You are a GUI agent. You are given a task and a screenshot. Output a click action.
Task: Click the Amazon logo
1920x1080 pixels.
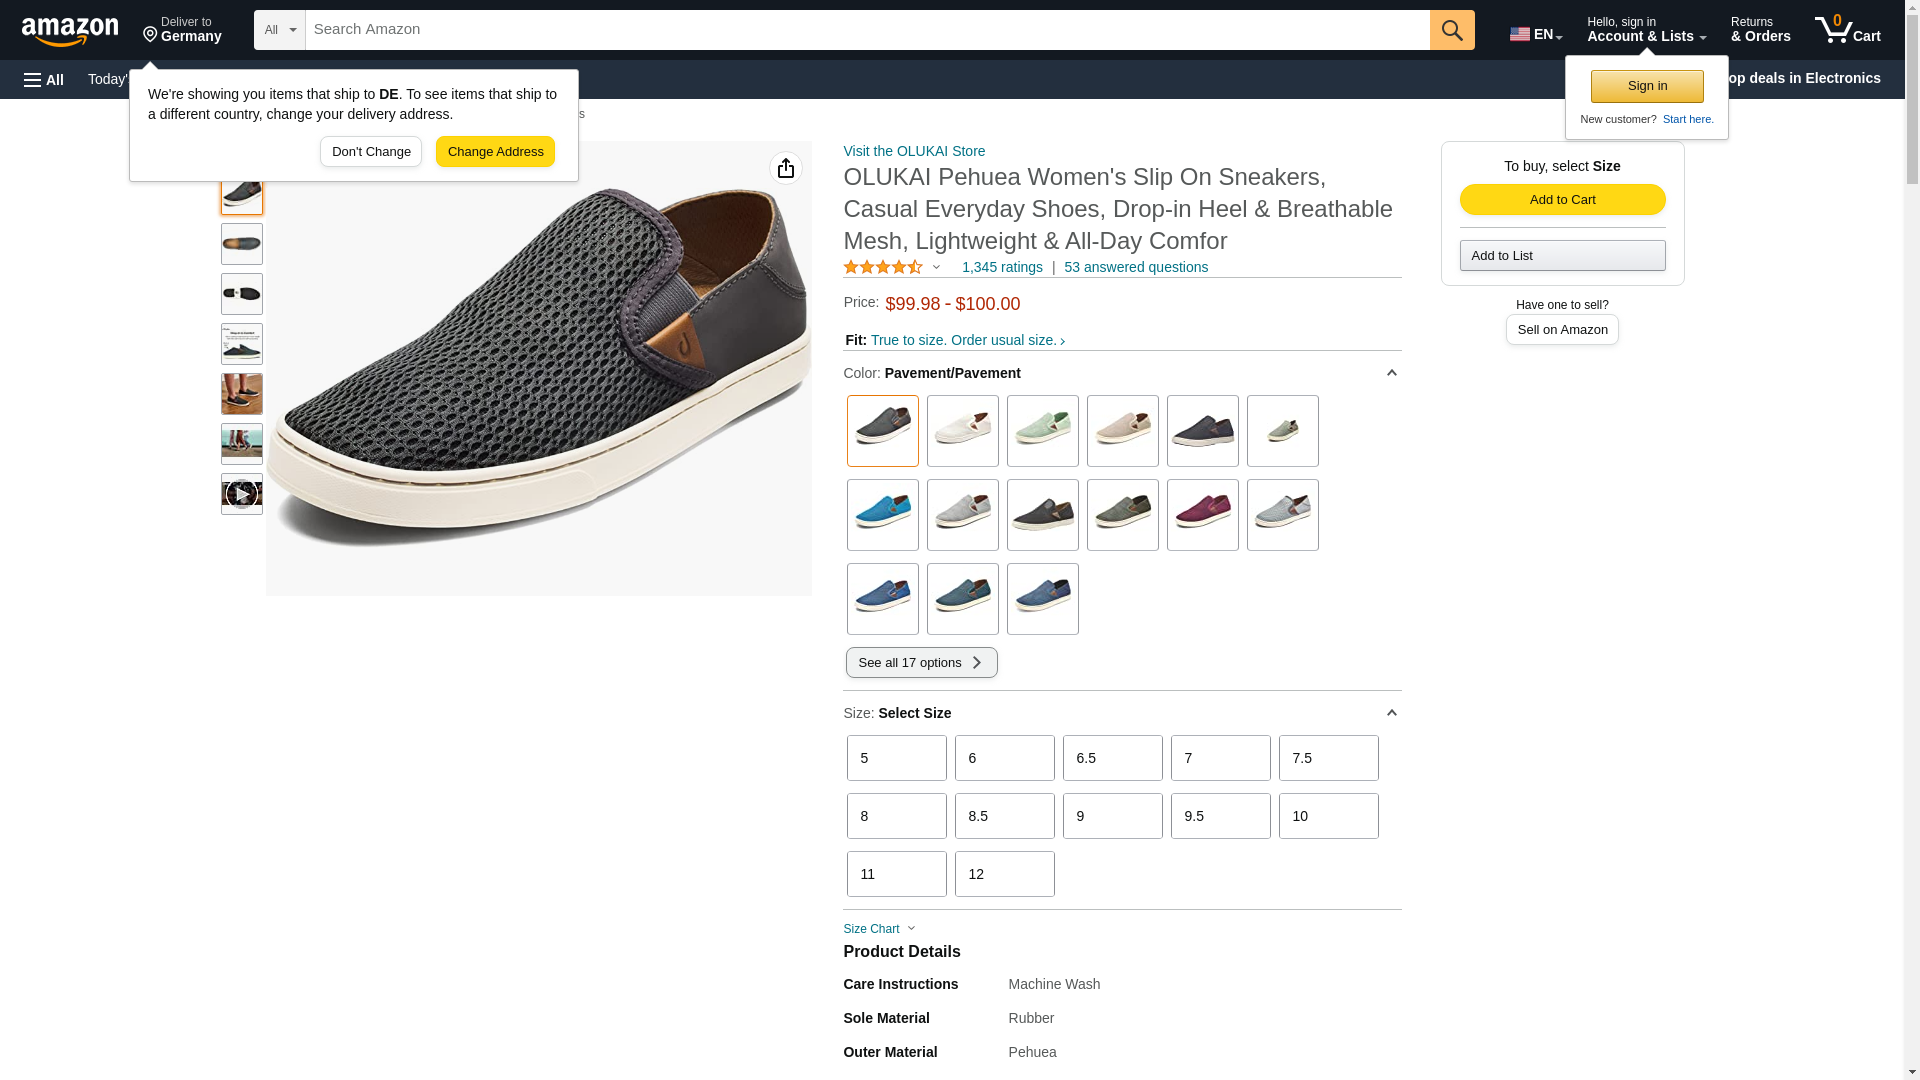(70, 31)
